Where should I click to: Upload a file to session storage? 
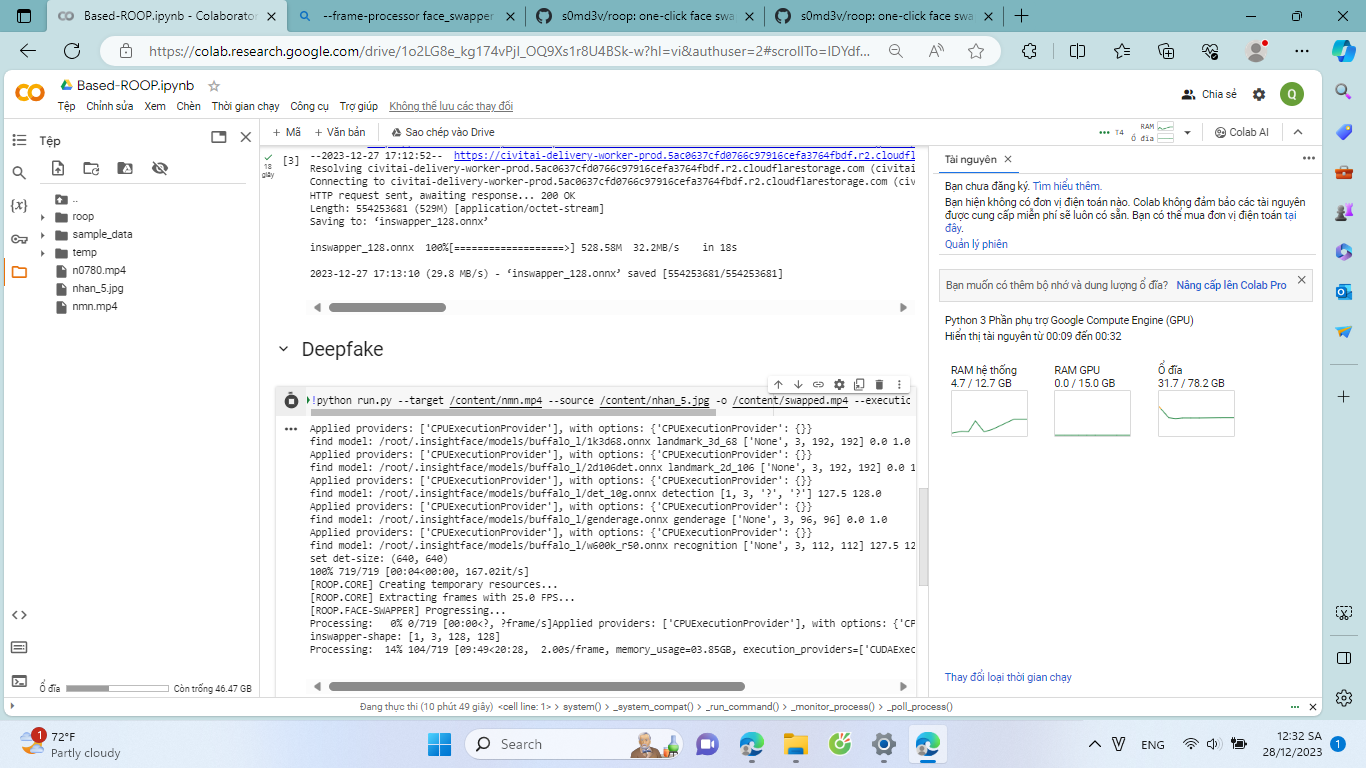(x=58, y=168)
